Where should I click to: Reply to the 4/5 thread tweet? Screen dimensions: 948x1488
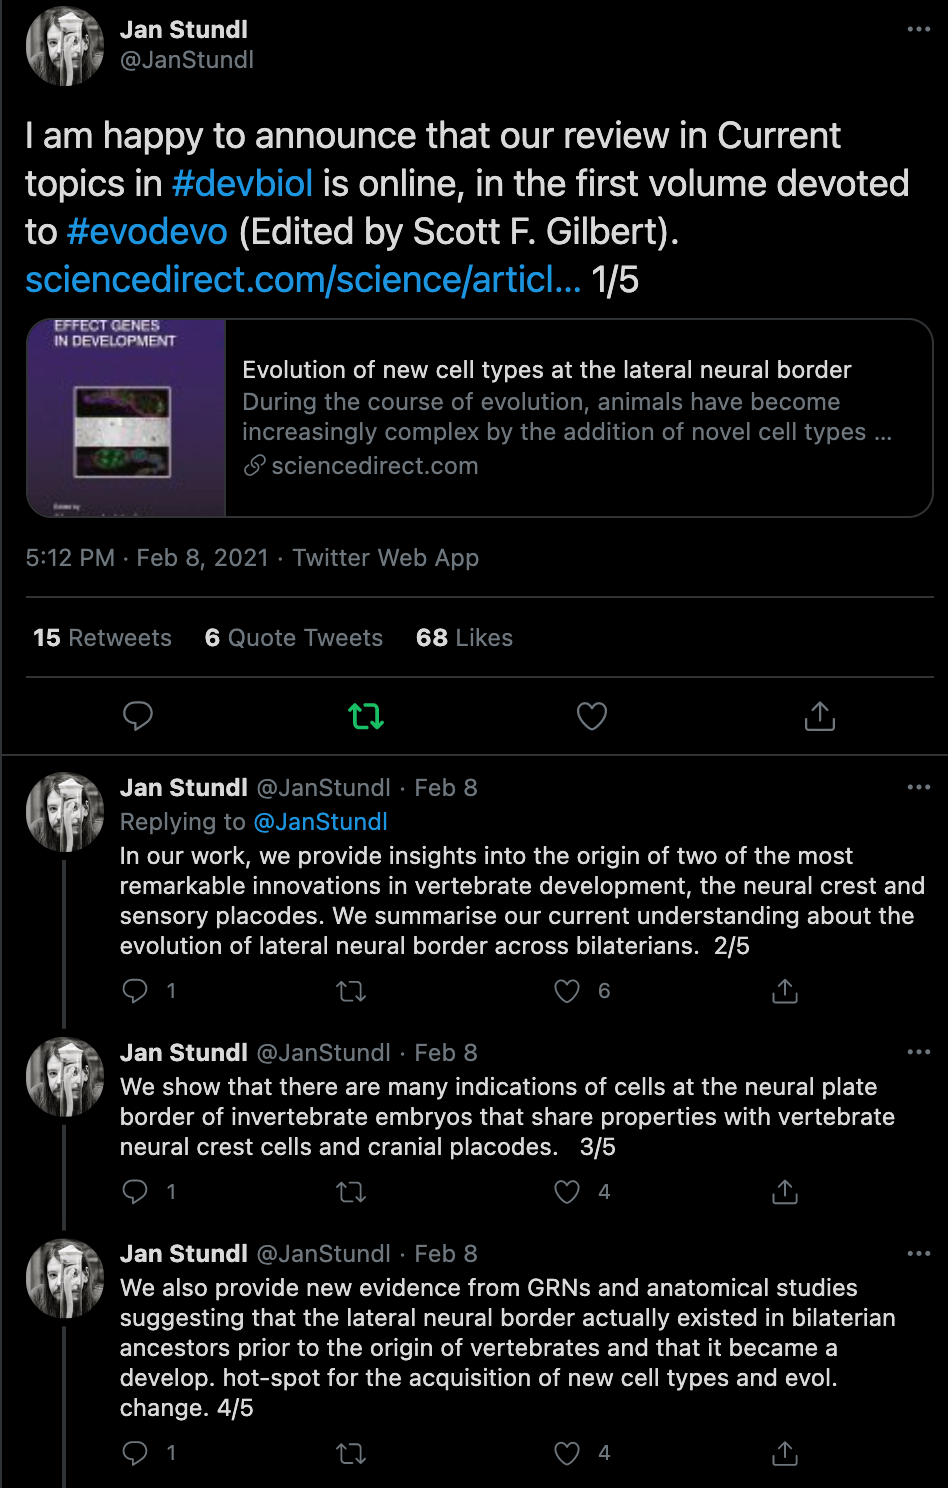pos(135,1453)
